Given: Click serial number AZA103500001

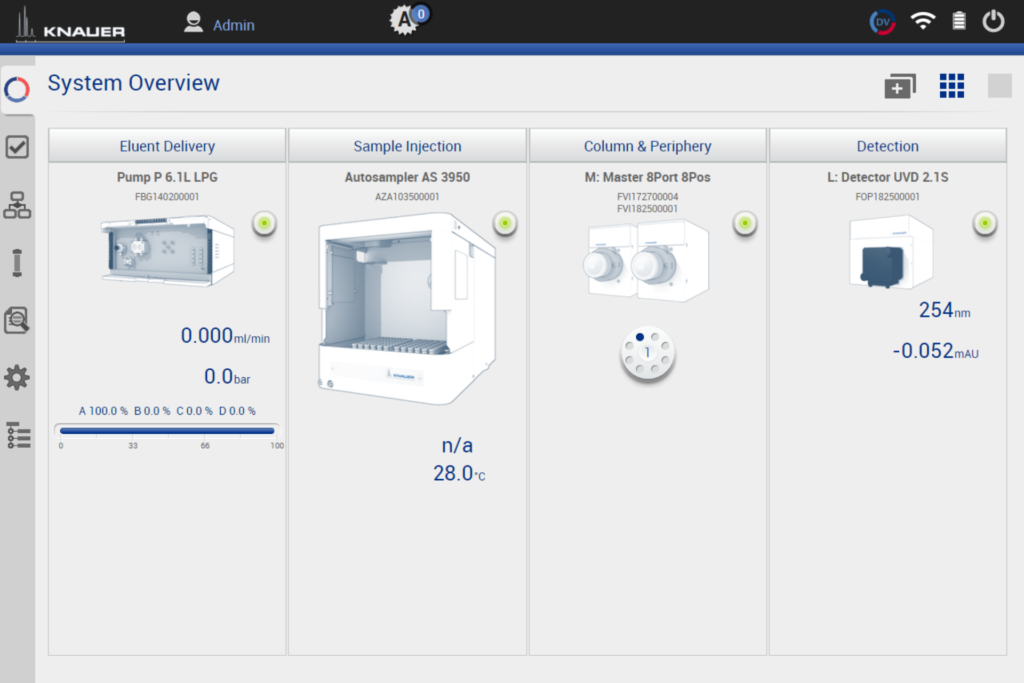Looking at the screenshot, I should click(x=407, y=197).
